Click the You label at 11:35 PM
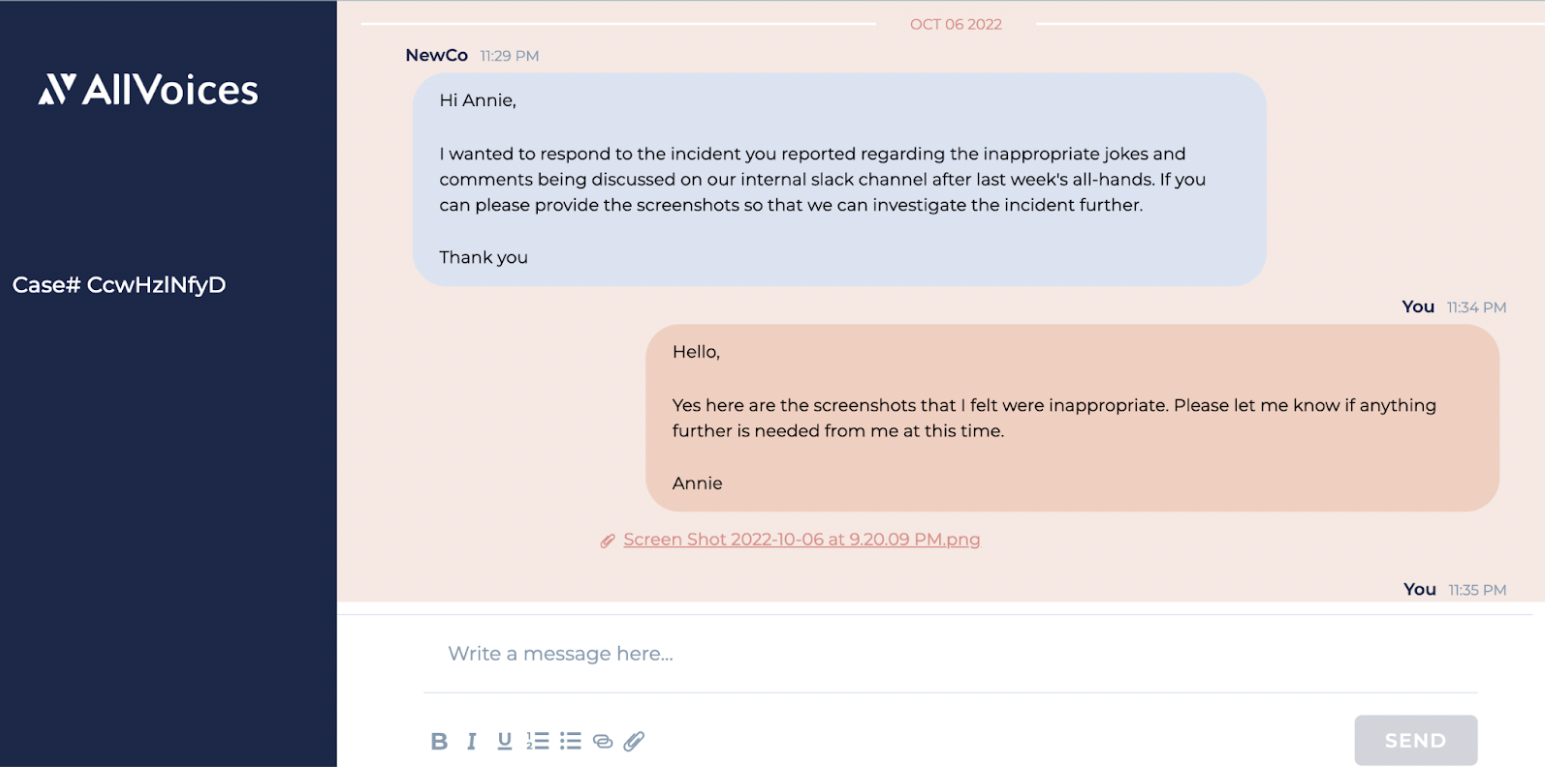Image resolution: width=1546 pixels, height=768 pixels. [x=1419, y=590]
